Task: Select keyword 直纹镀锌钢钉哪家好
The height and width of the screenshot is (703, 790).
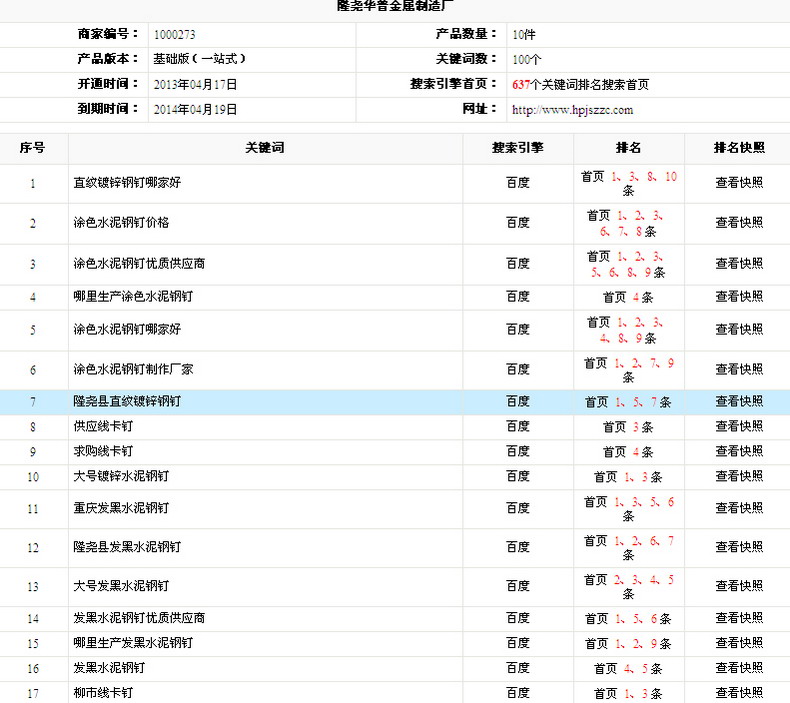Action: pos(127,182)
